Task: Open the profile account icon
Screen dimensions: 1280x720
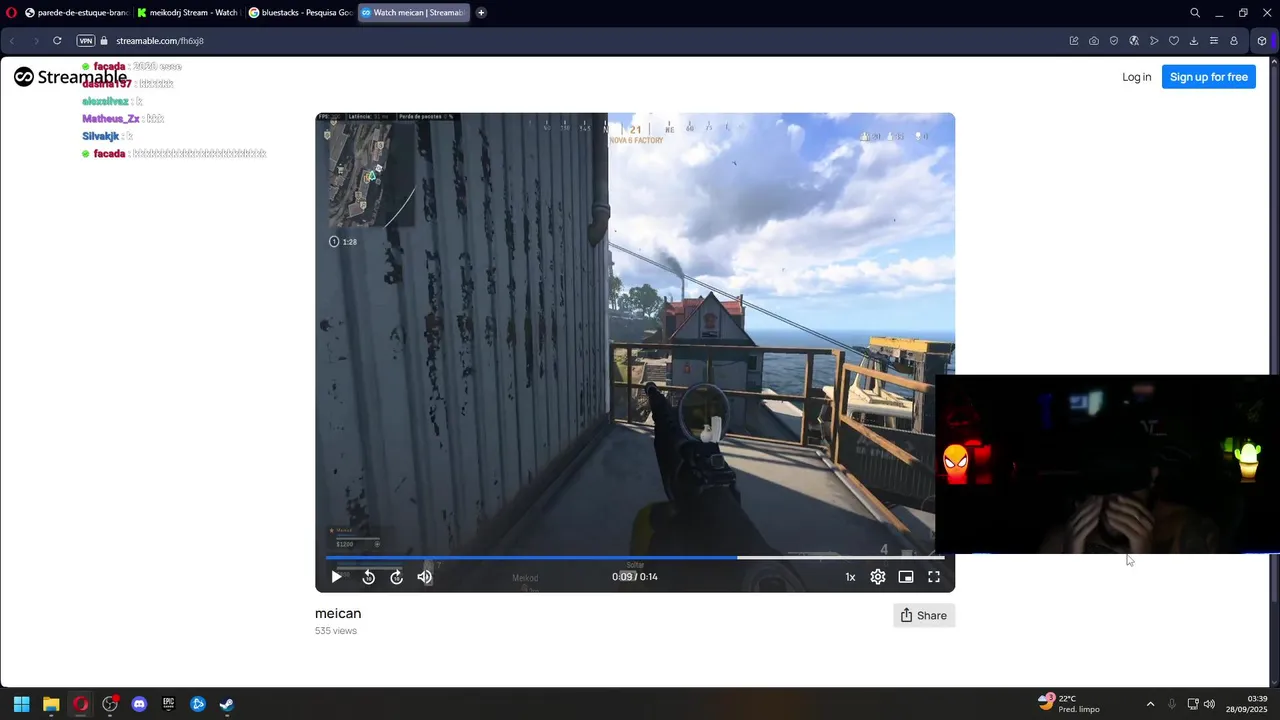Action: [x=1234, y=41]
